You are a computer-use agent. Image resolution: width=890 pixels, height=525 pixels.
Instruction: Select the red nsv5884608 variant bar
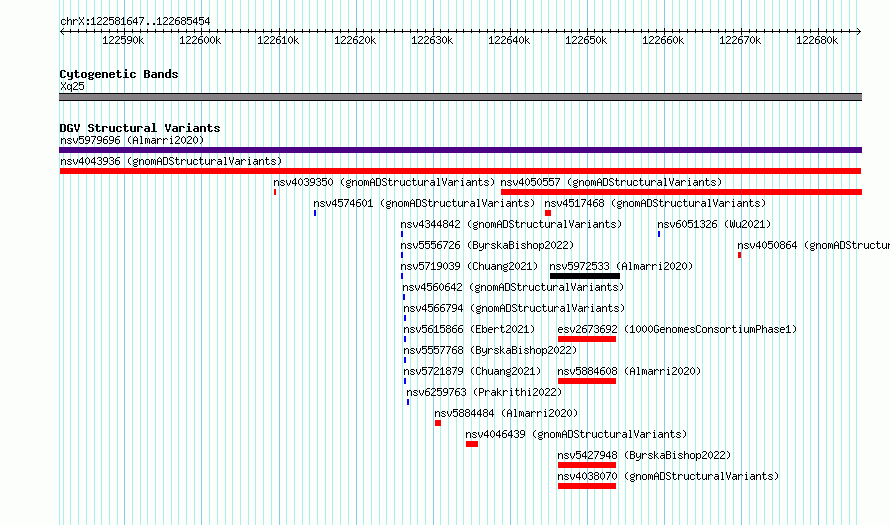click(587, 381)
